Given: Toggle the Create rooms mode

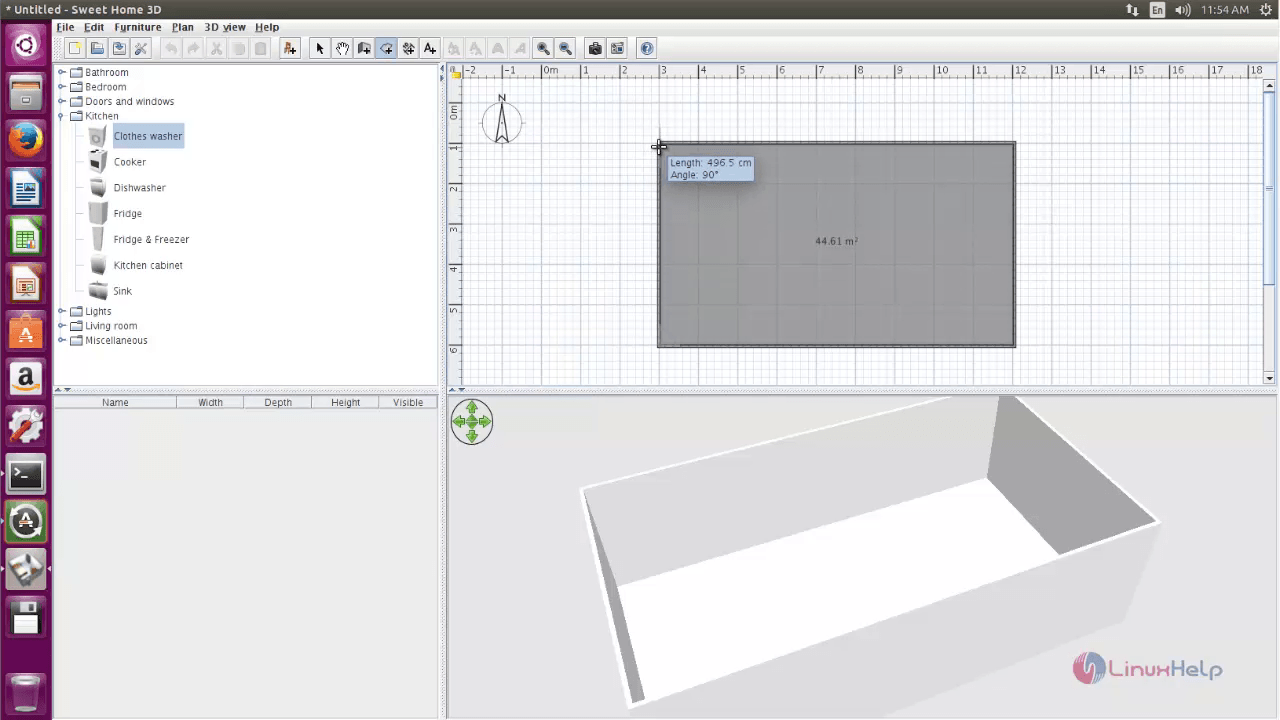Looking at the screenshot, I should pos(386,48).
